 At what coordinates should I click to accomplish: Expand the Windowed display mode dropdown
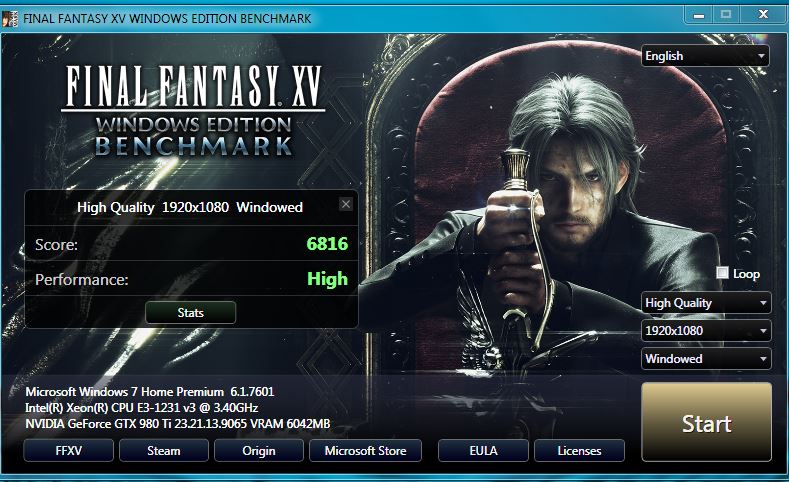(706, 359)
